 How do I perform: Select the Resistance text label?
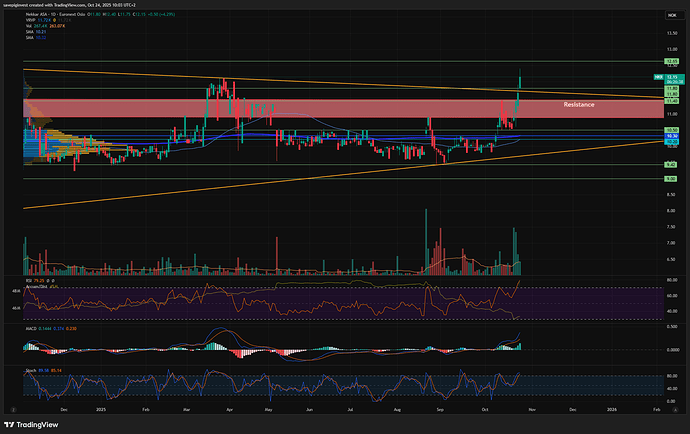581,104
